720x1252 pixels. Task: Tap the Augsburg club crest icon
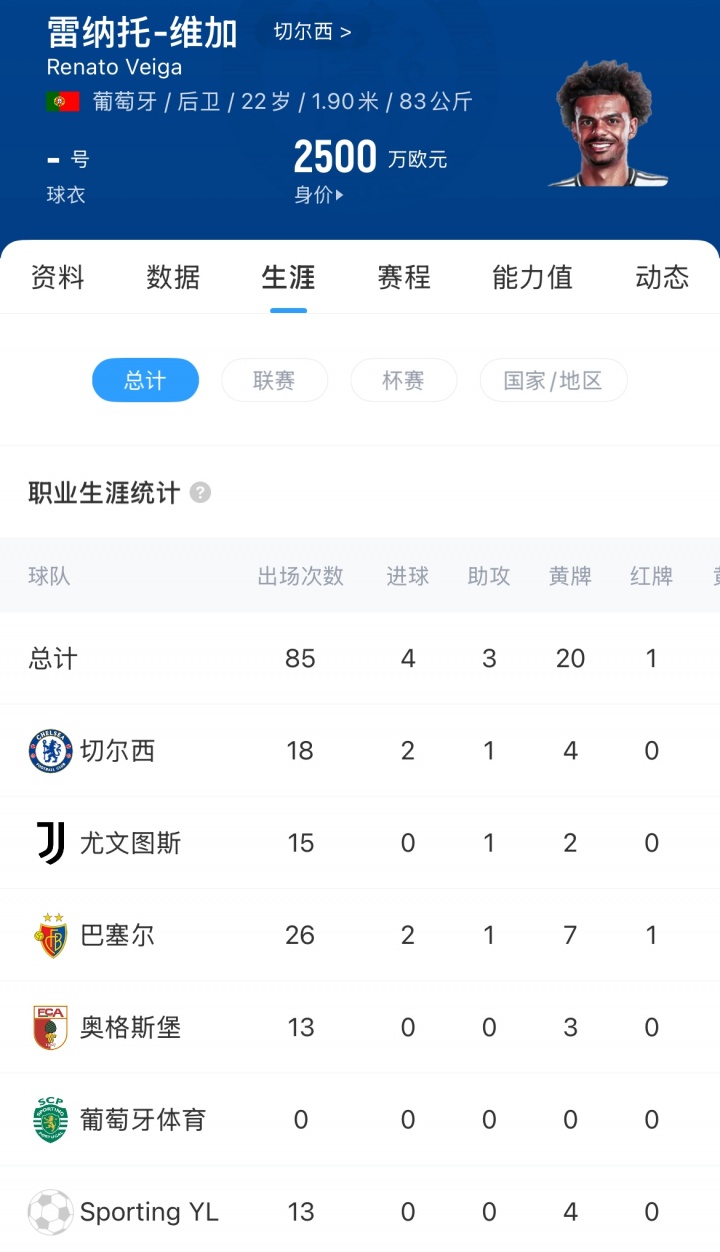coord(50,1027)
